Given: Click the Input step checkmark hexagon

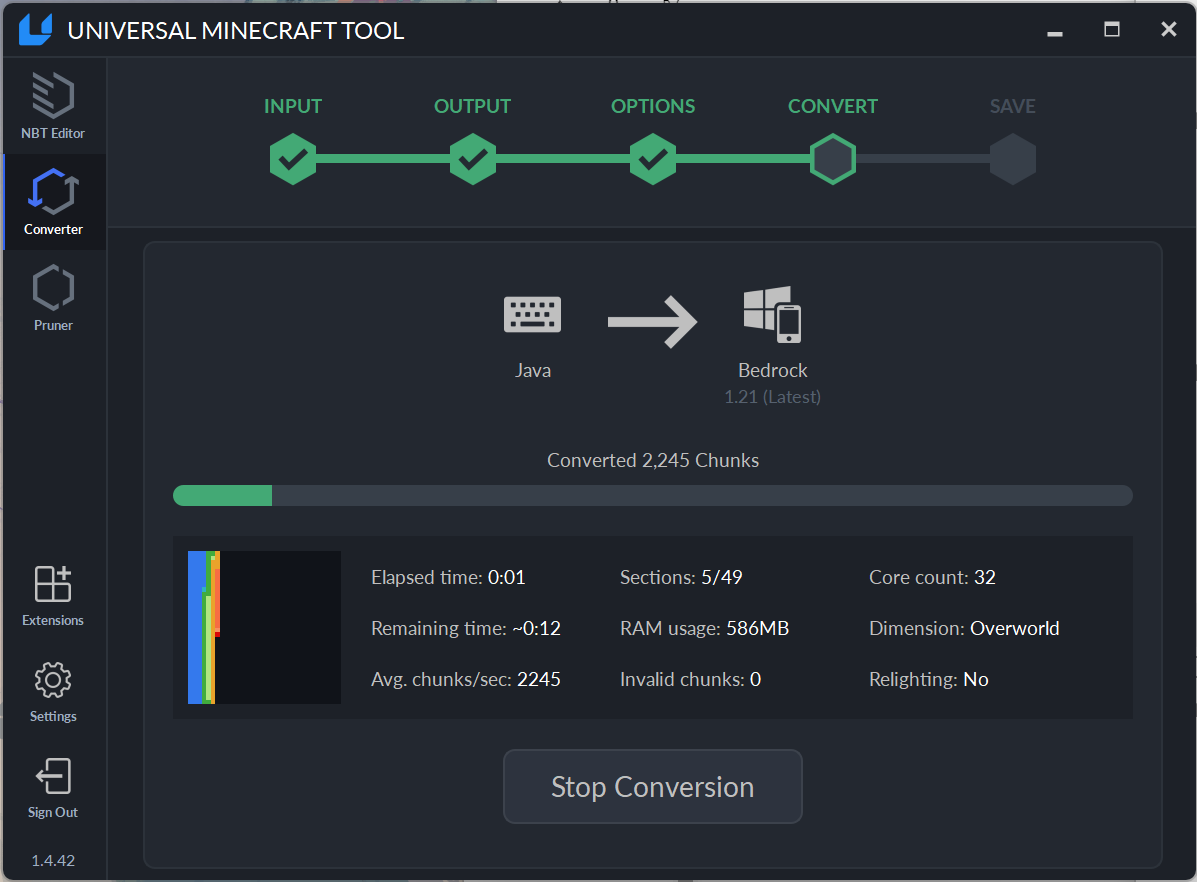Looking at the screenshot, I should click(x=293, y=159).
